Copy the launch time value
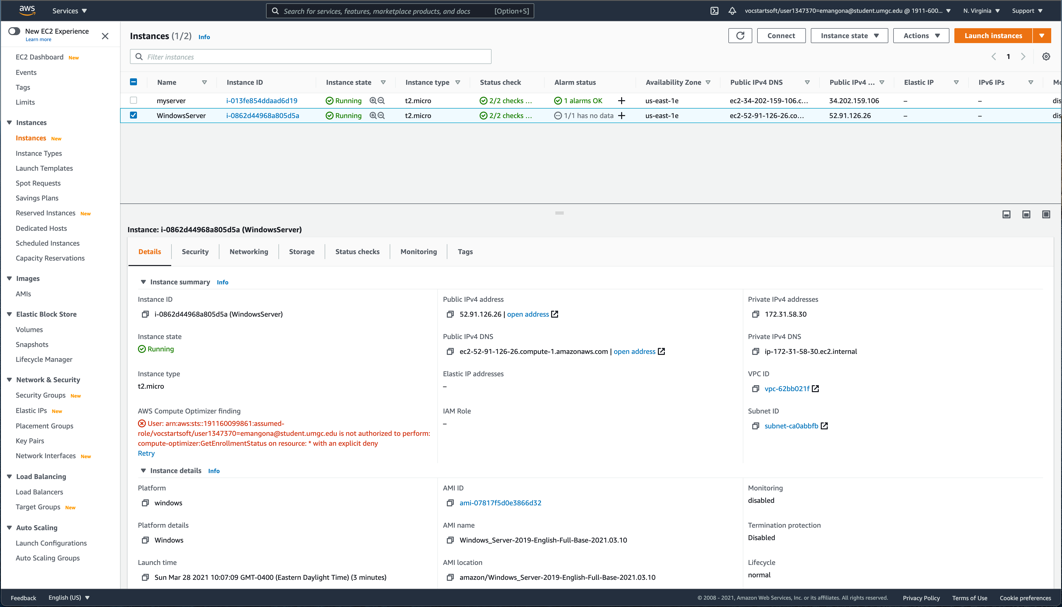This screenshot has height=607, width=1062. [x=145, y=578]
